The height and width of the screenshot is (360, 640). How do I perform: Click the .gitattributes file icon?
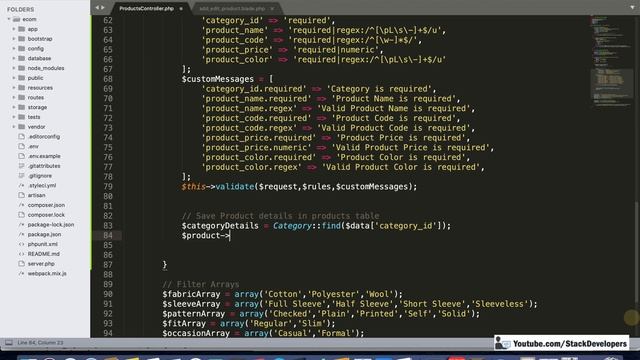coord(22,166)
